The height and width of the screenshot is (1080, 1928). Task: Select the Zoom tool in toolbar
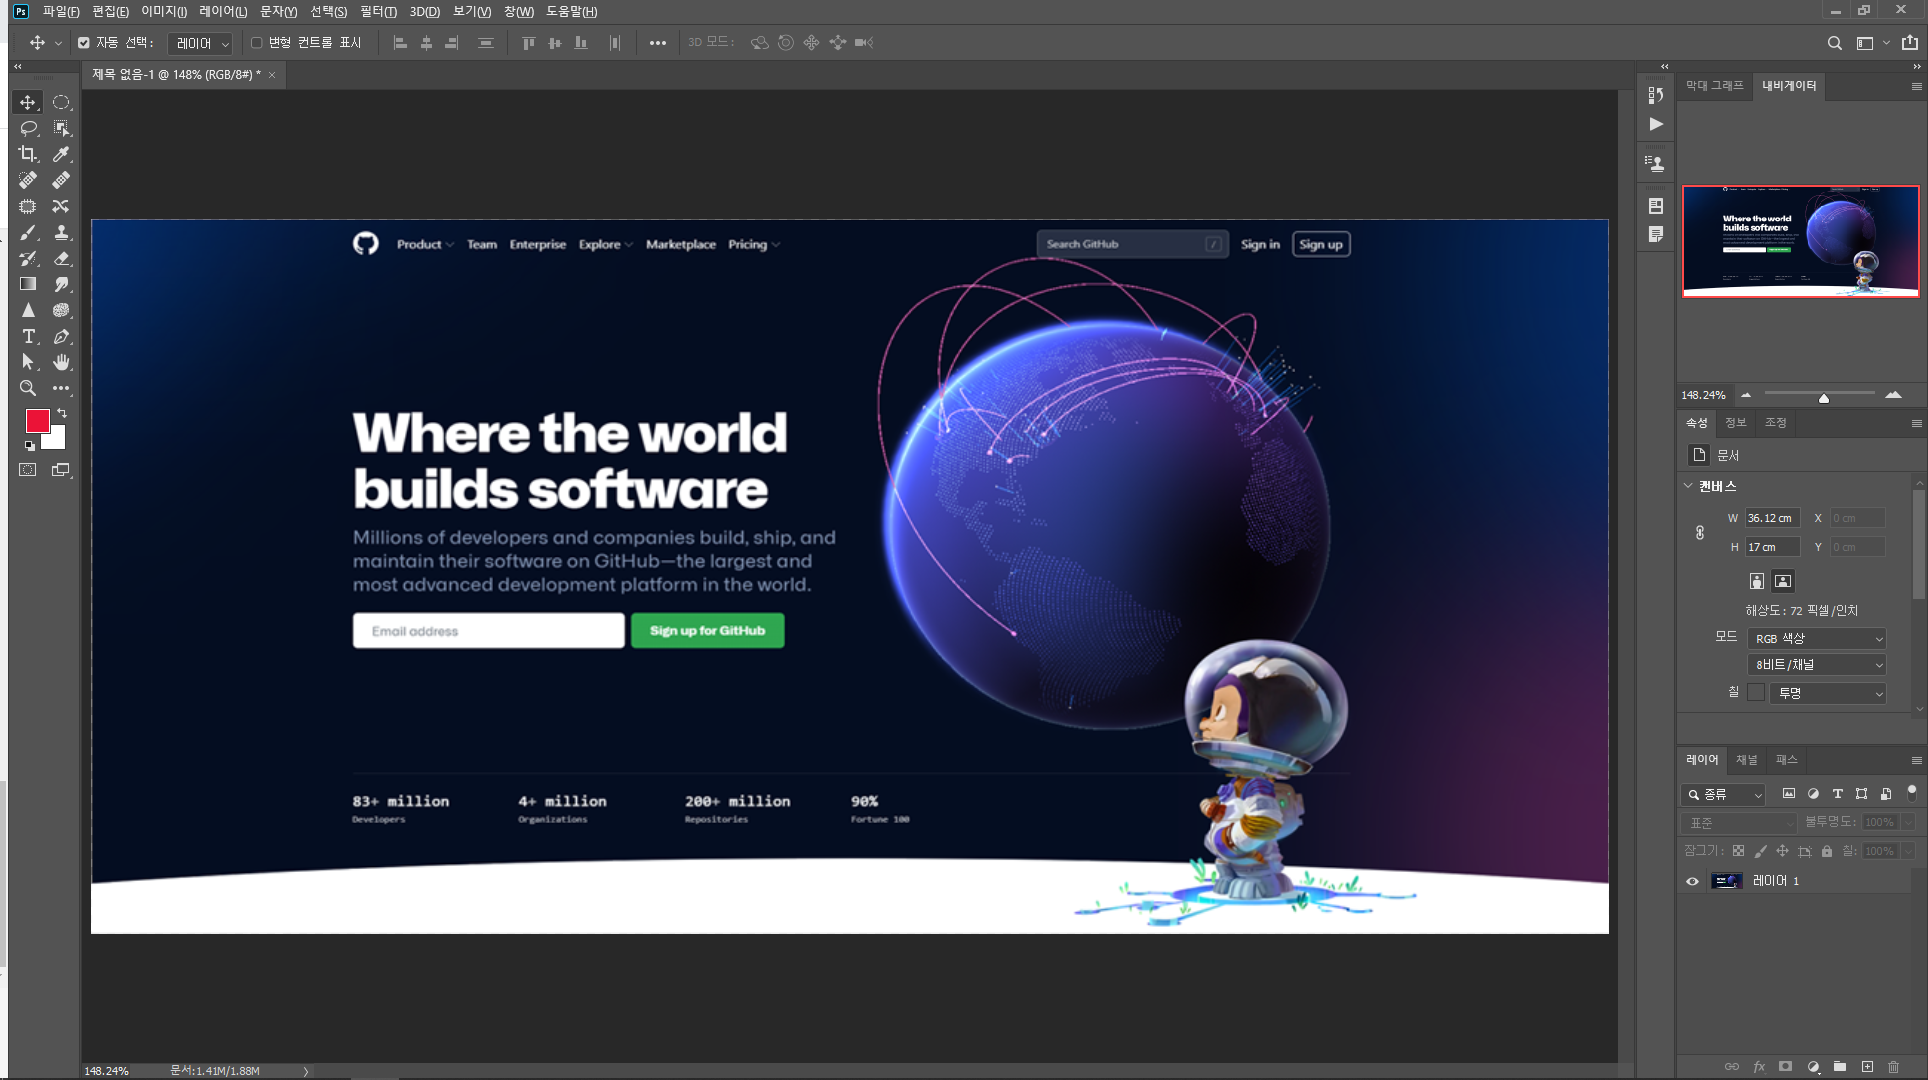[x=28, y=388]
